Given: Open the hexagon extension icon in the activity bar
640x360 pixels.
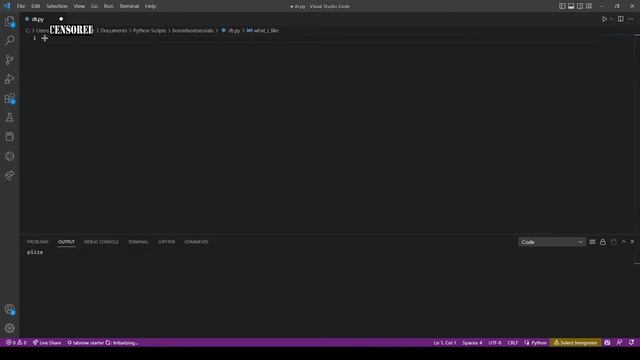Looking at the screenshot, I should tap(9, 156).
